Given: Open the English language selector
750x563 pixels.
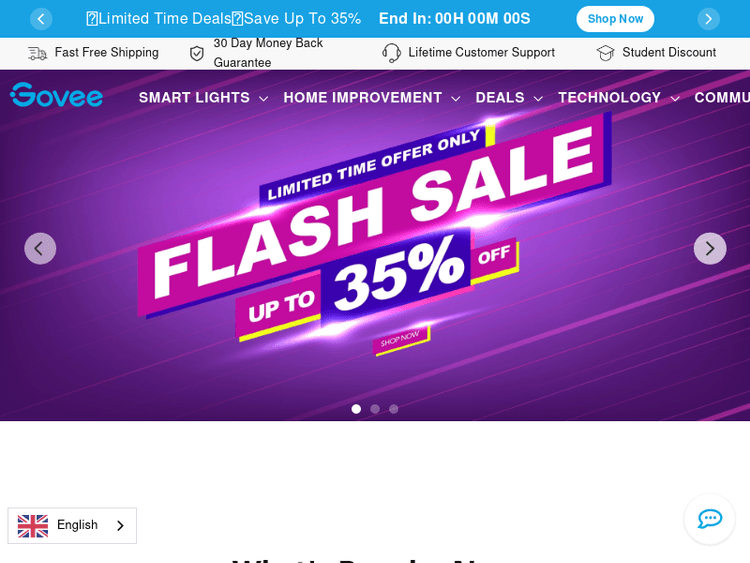Looking at the screenshot, I should click(x=72, y=525).
